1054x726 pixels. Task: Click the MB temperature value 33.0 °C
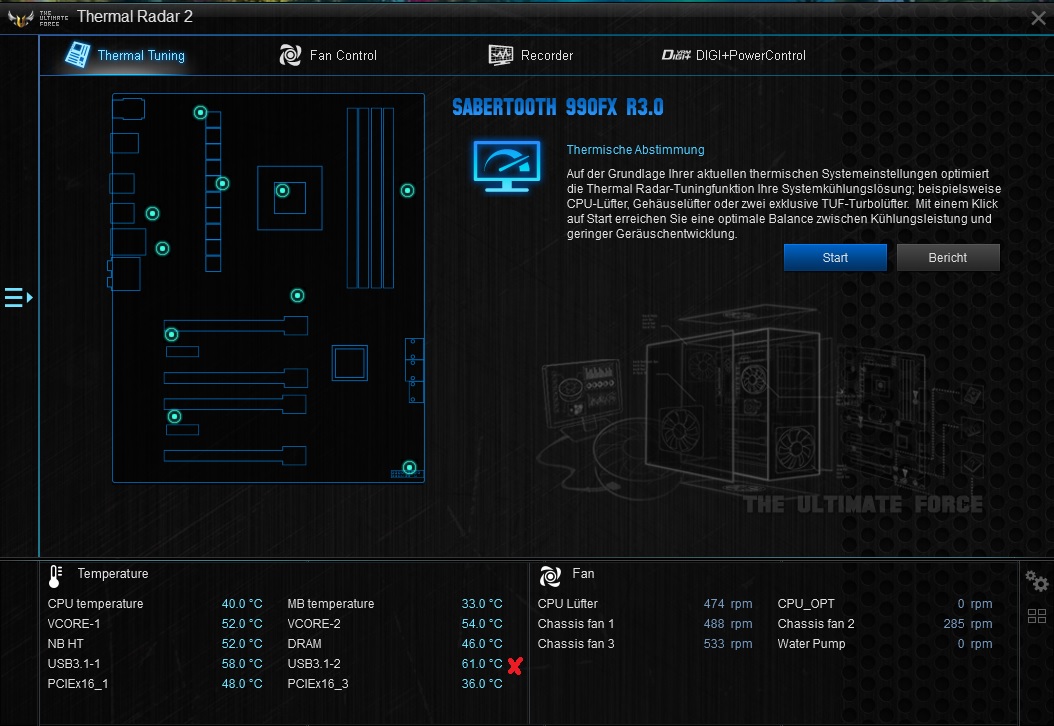tap(482, 604)
